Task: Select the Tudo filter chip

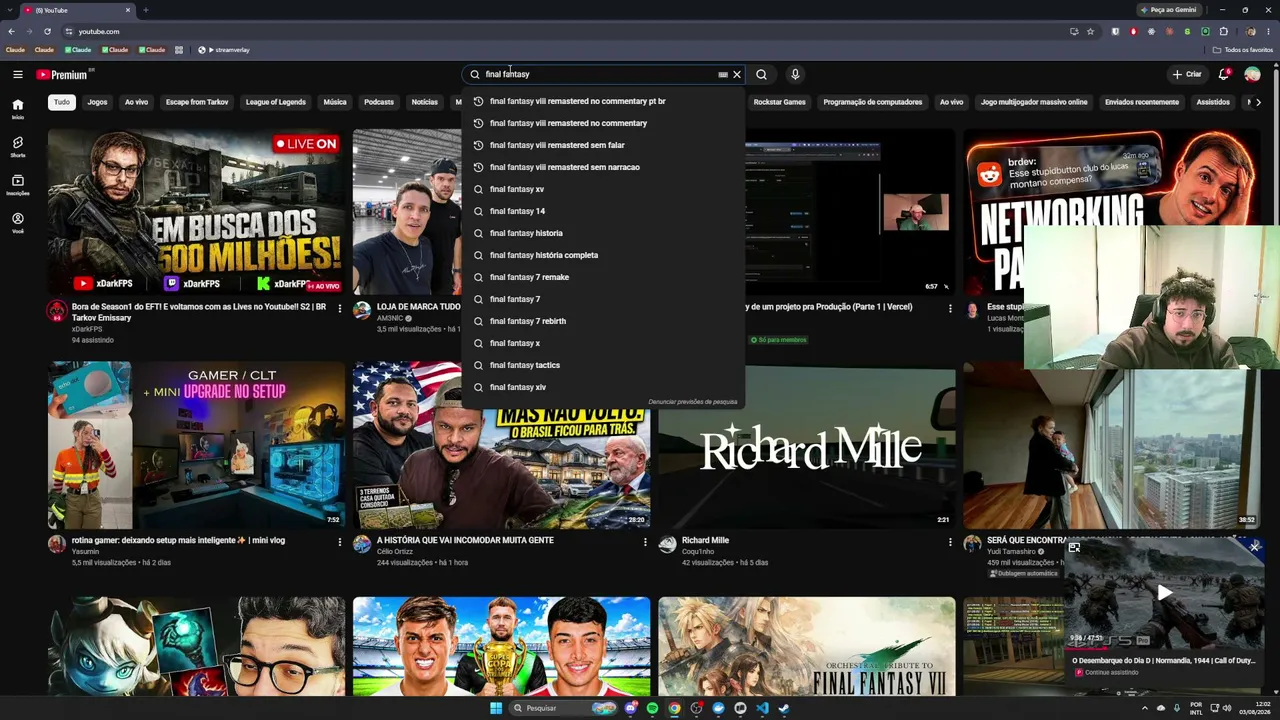Action: coord(62,102)
